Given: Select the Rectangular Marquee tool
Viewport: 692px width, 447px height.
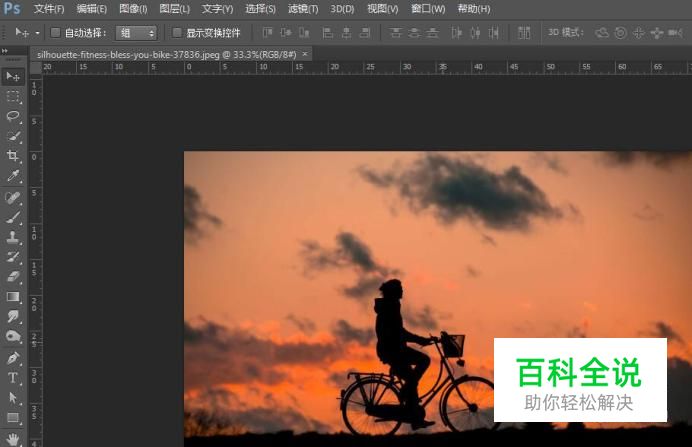Looking at the screenshot, I should tap(13, 97).
